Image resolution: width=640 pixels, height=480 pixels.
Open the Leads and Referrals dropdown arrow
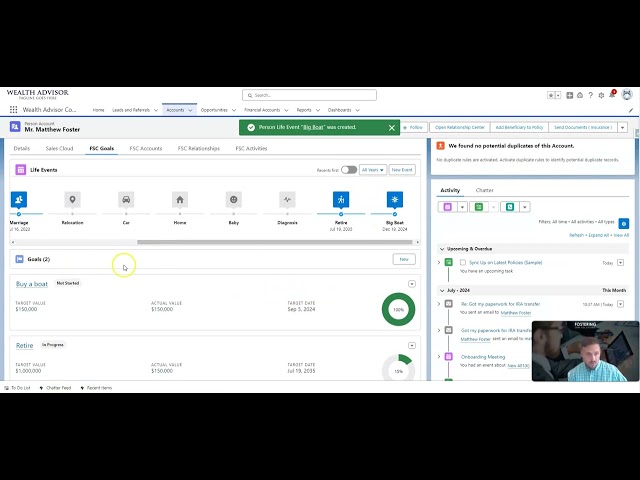click(156, 110)
